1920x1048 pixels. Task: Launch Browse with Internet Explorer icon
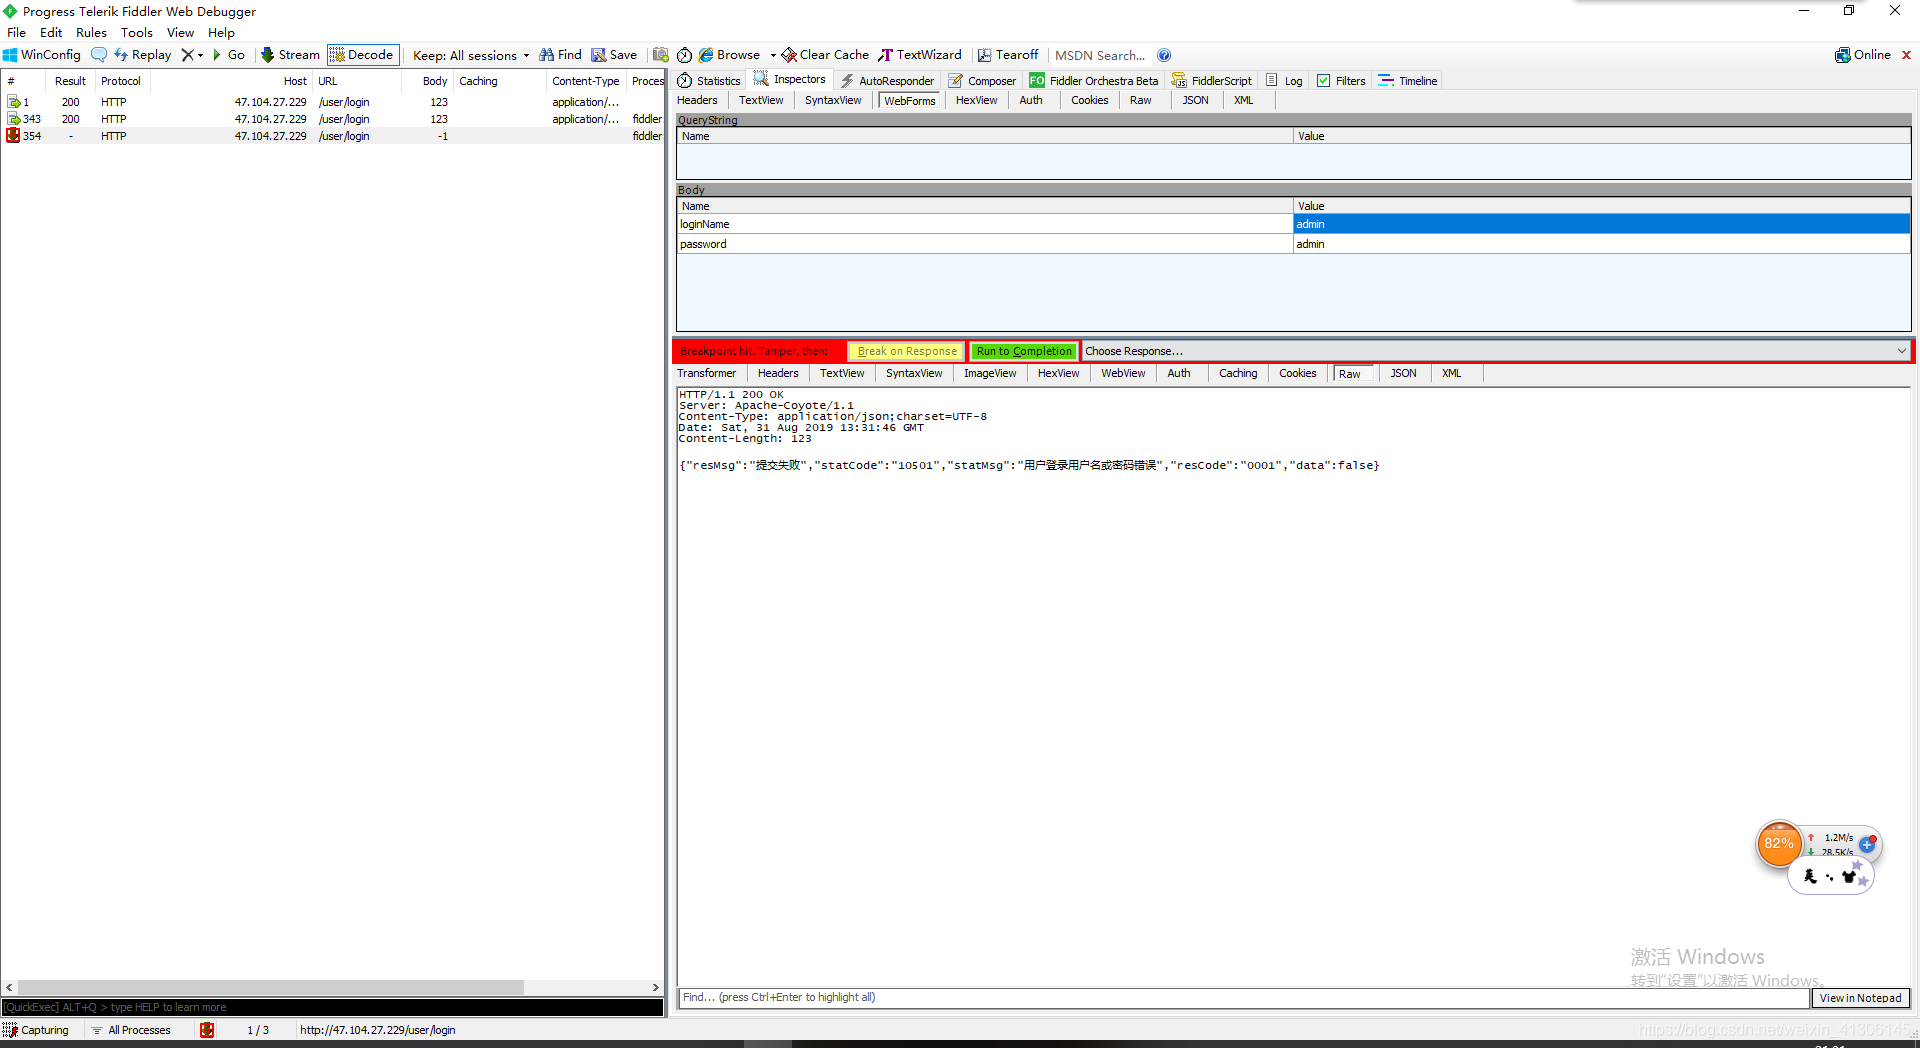click(730, 55)
